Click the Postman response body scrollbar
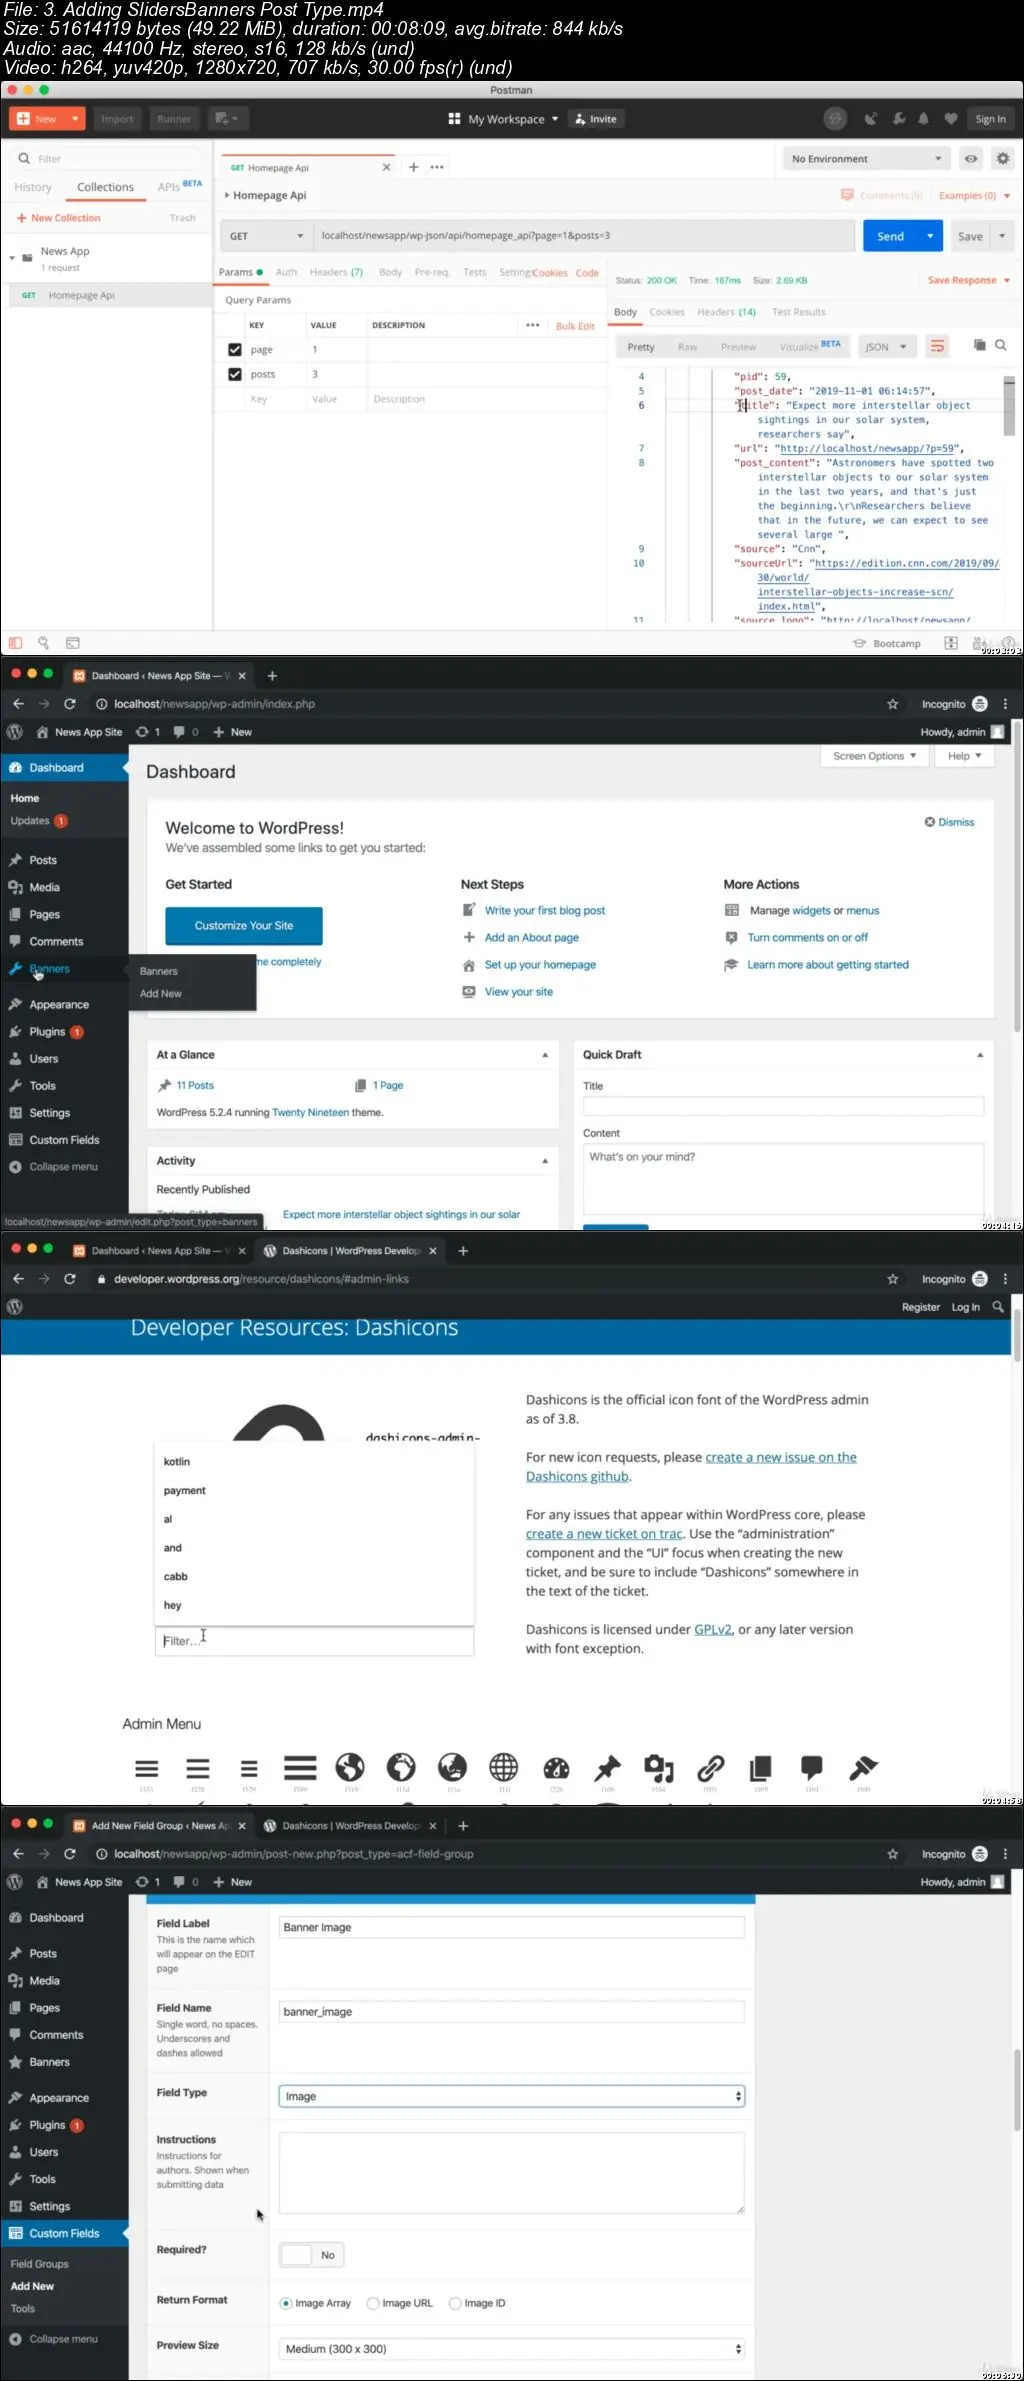 [x=1010, y=405]
